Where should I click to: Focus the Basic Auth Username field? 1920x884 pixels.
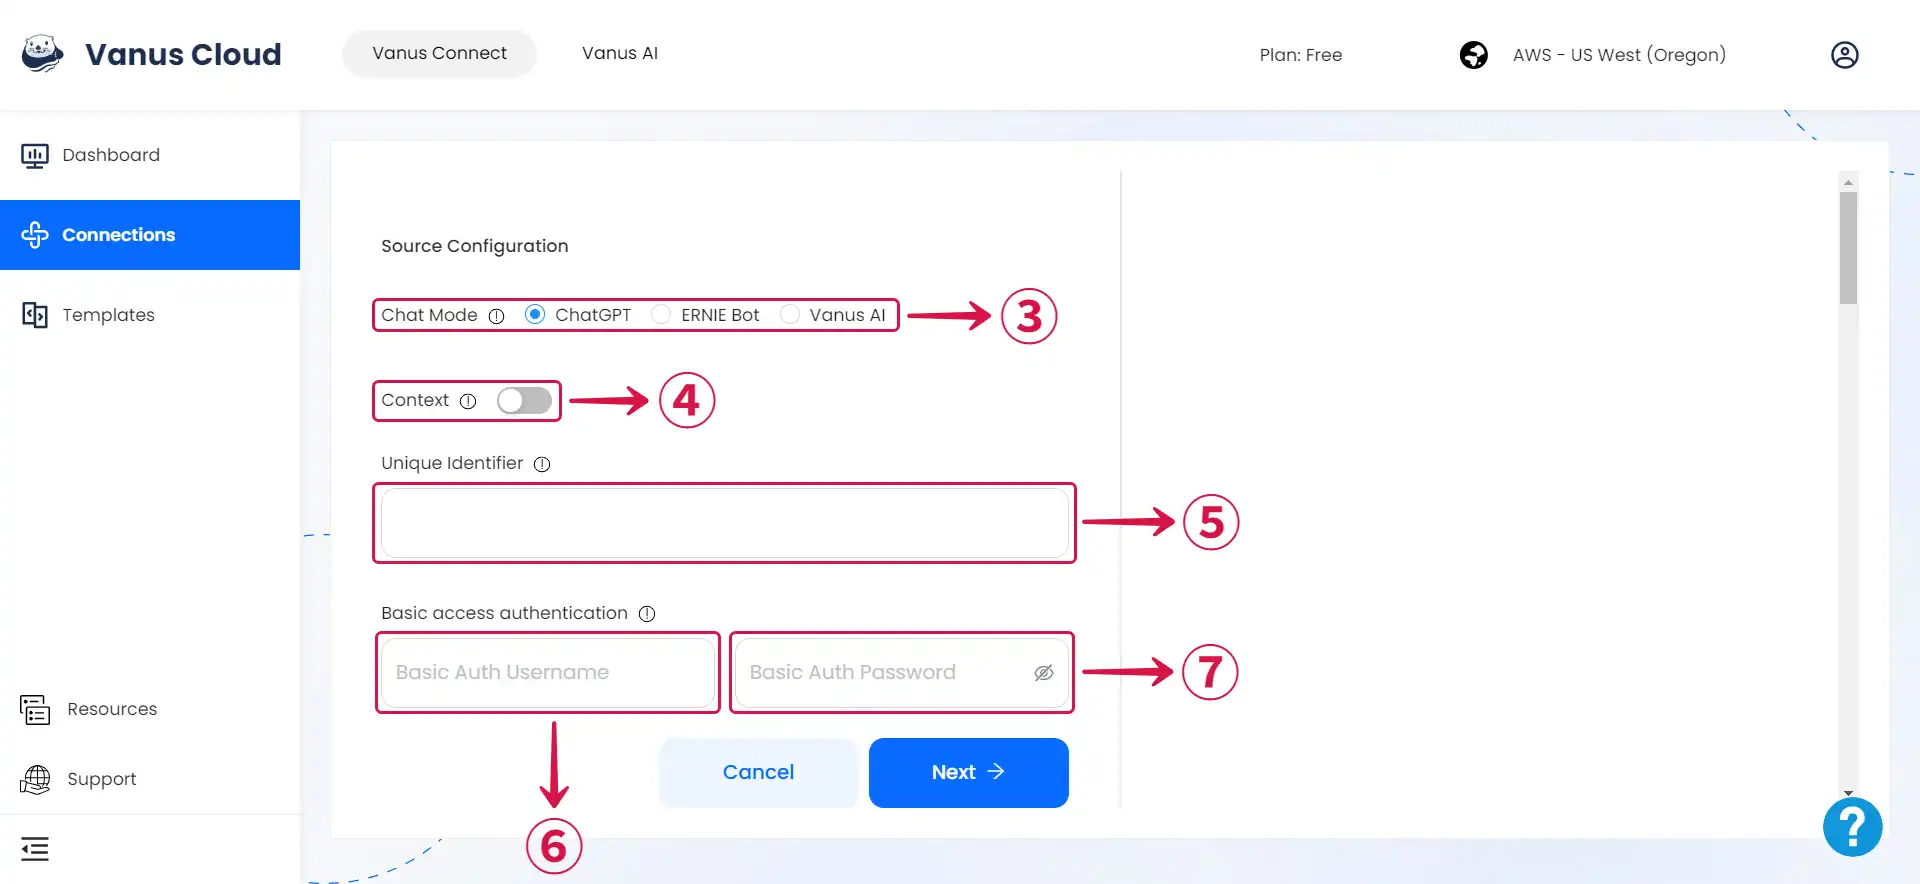(x=548, y=673)
